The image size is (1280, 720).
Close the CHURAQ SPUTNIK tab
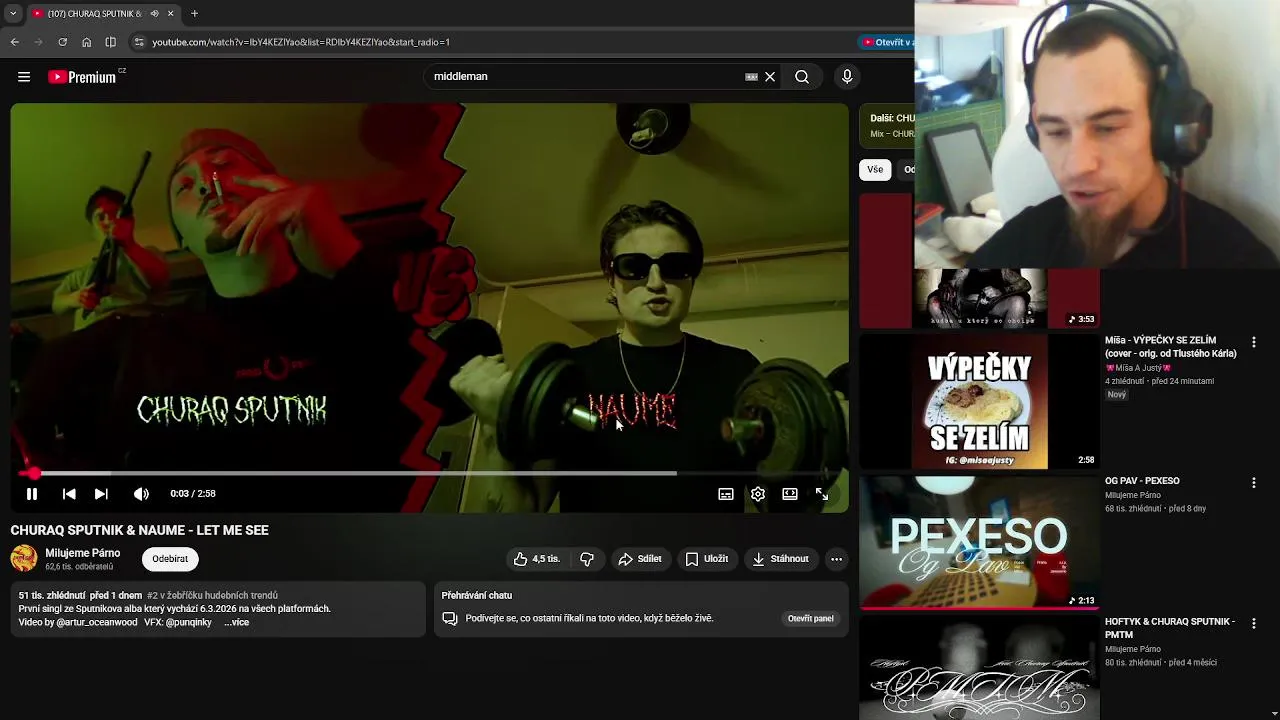170,14
